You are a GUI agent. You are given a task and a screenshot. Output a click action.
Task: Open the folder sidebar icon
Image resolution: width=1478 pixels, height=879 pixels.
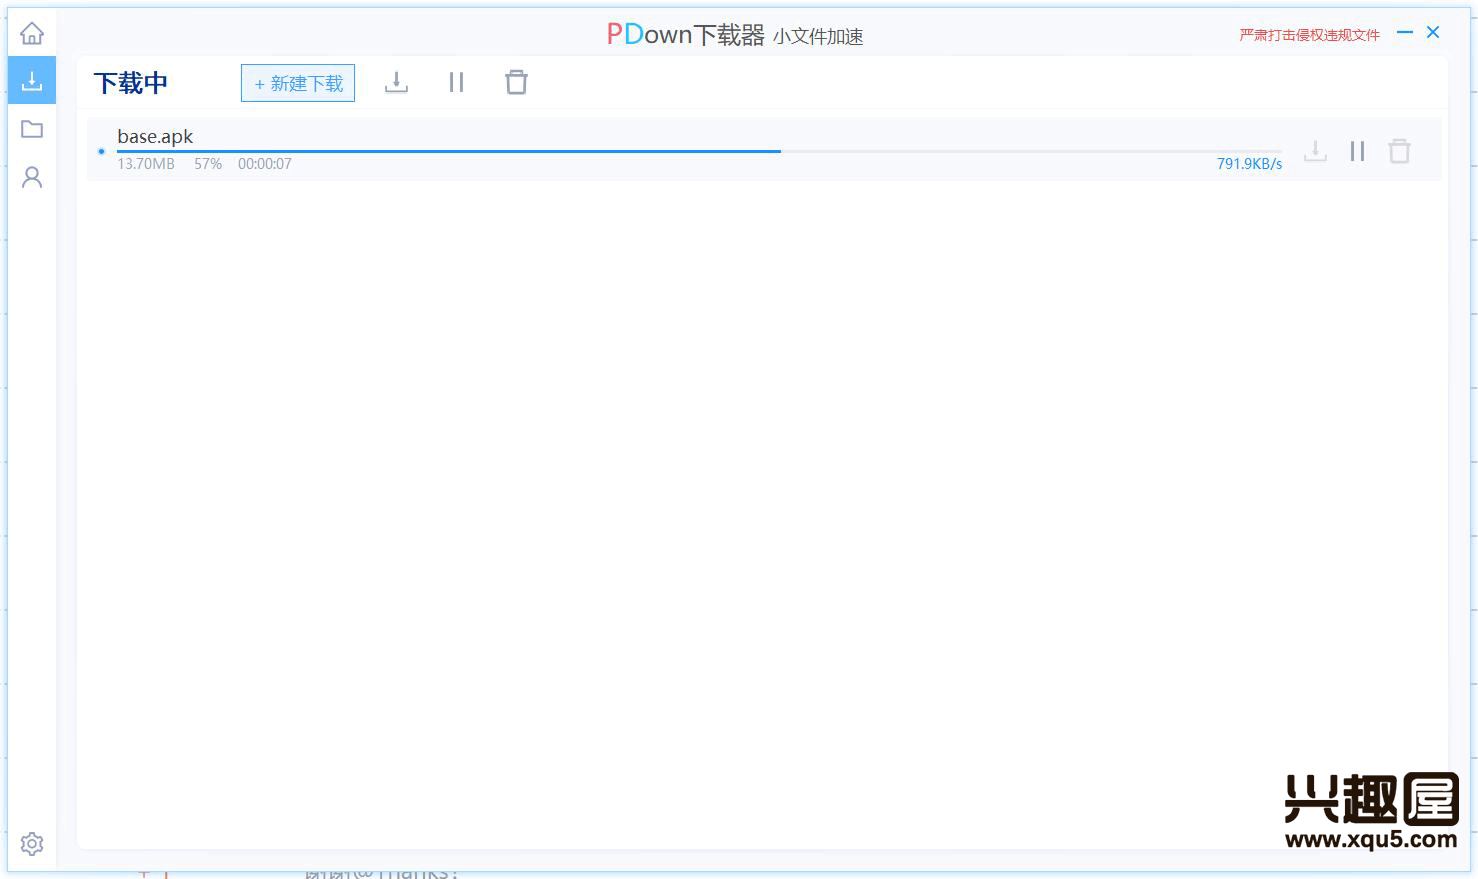click(32, 129)
